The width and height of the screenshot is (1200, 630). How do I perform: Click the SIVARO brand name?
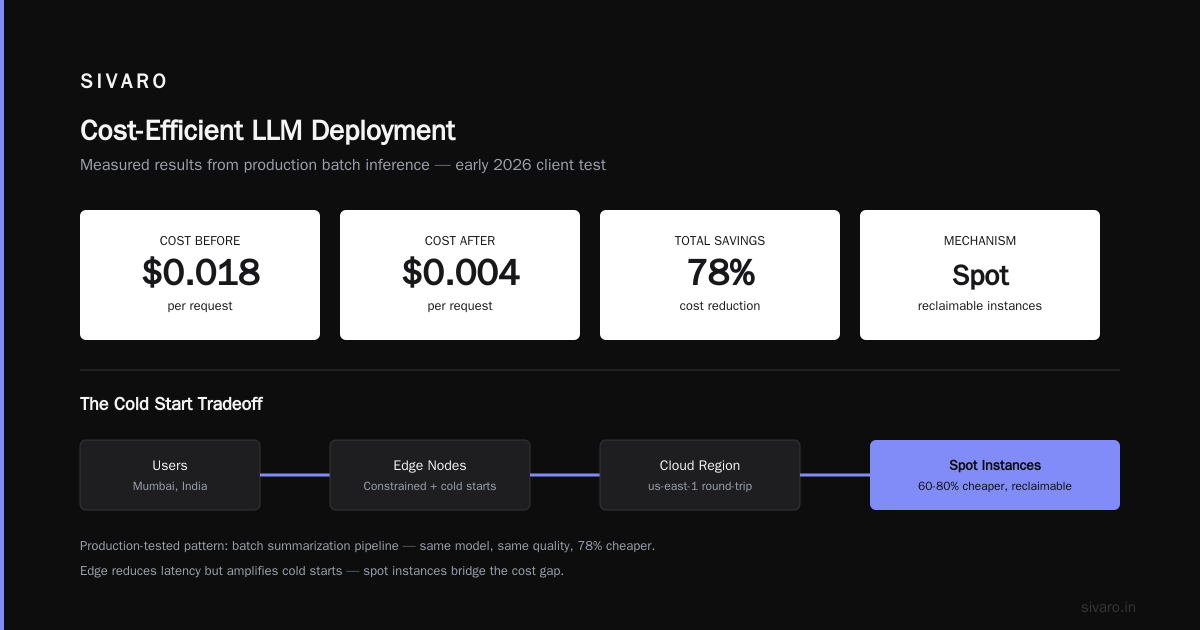coord(124,81)
